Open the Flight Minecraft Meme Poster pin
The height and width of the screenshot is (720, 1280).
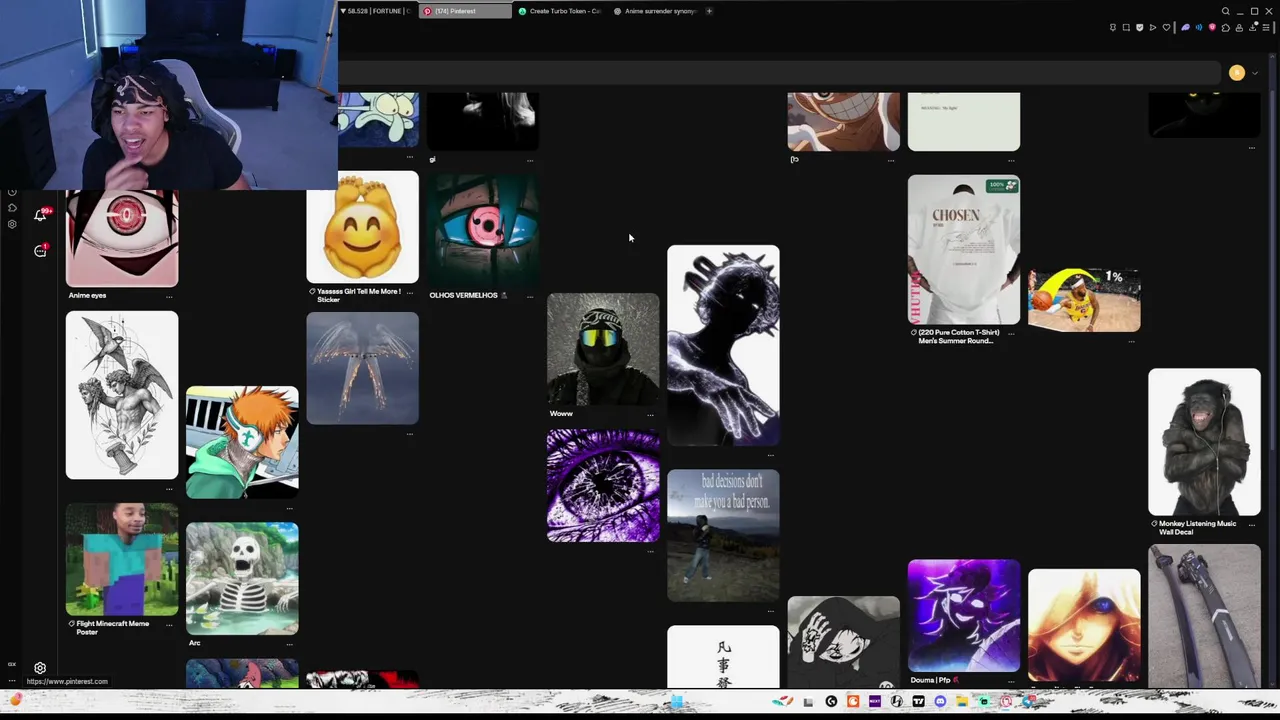pos(122,559)
